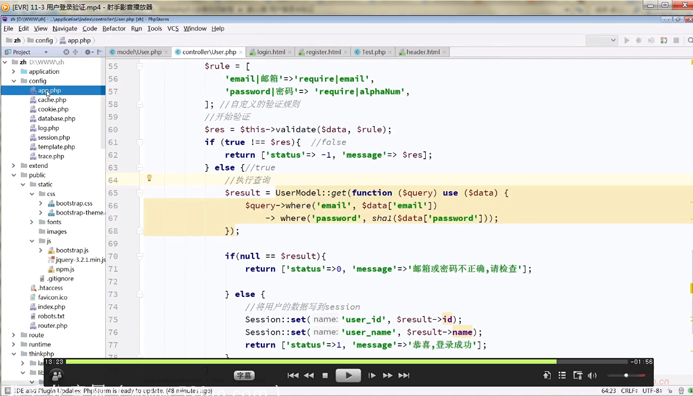This screenshot has height=396, width=693.
Task: Click the yellow lightbulb intention icon
Action: (x=149, y=178)
